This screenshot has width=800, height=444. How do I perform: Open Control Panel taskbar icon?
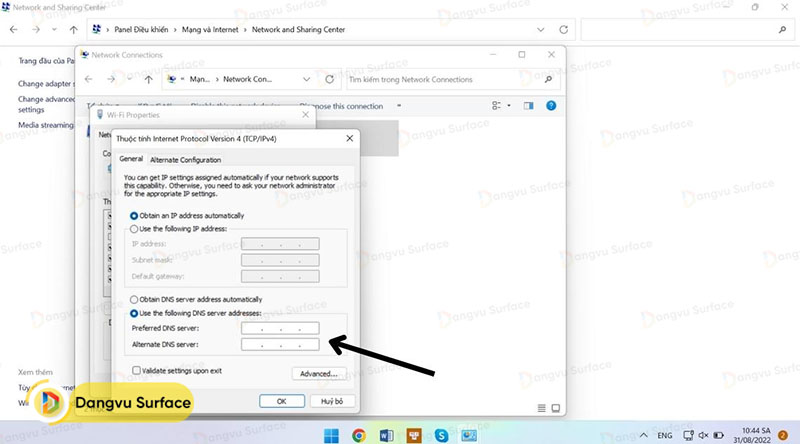469,435
